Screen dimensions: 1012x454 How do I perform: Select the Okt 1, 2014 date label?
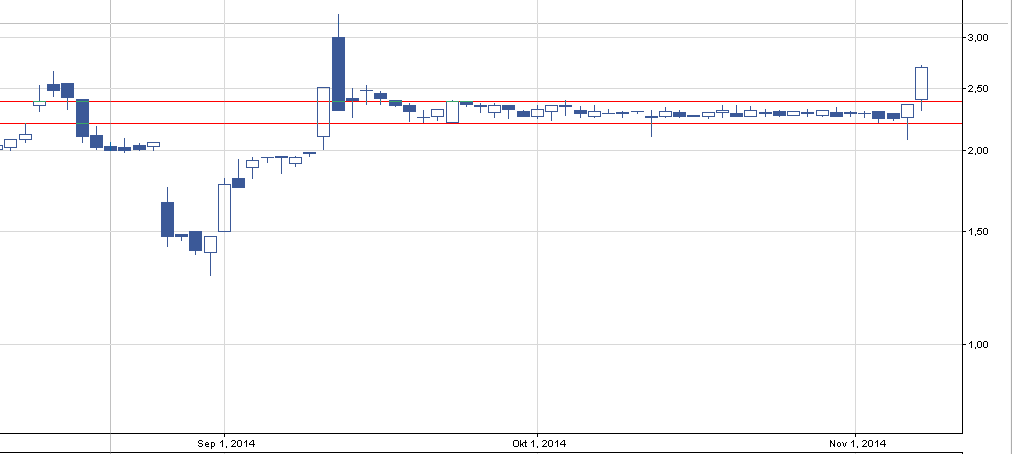pos(539,443)
